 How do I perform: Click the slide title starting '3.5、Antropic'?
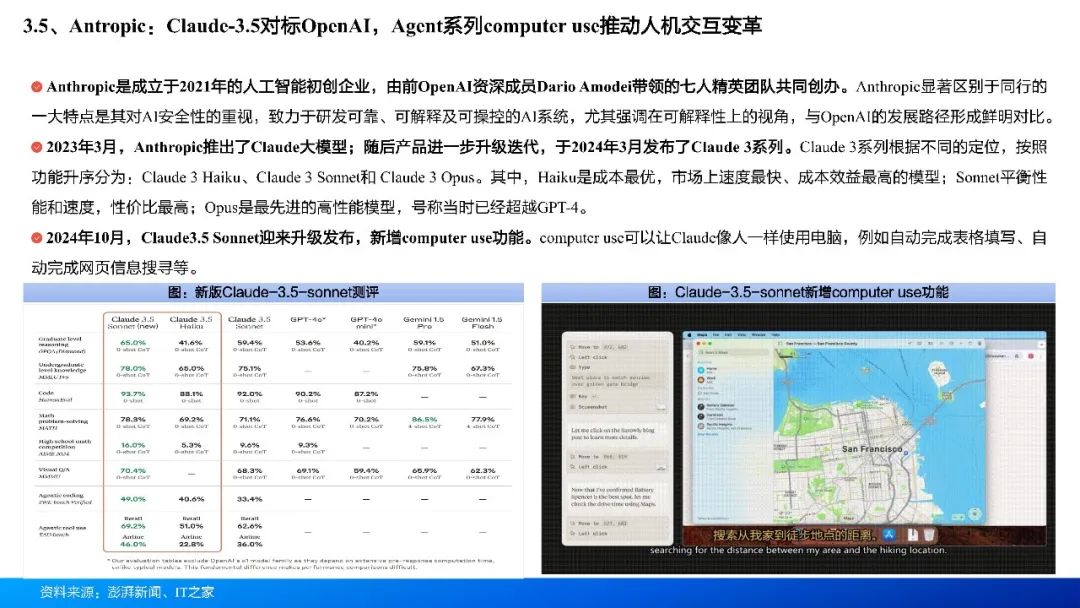coord(392,26)
